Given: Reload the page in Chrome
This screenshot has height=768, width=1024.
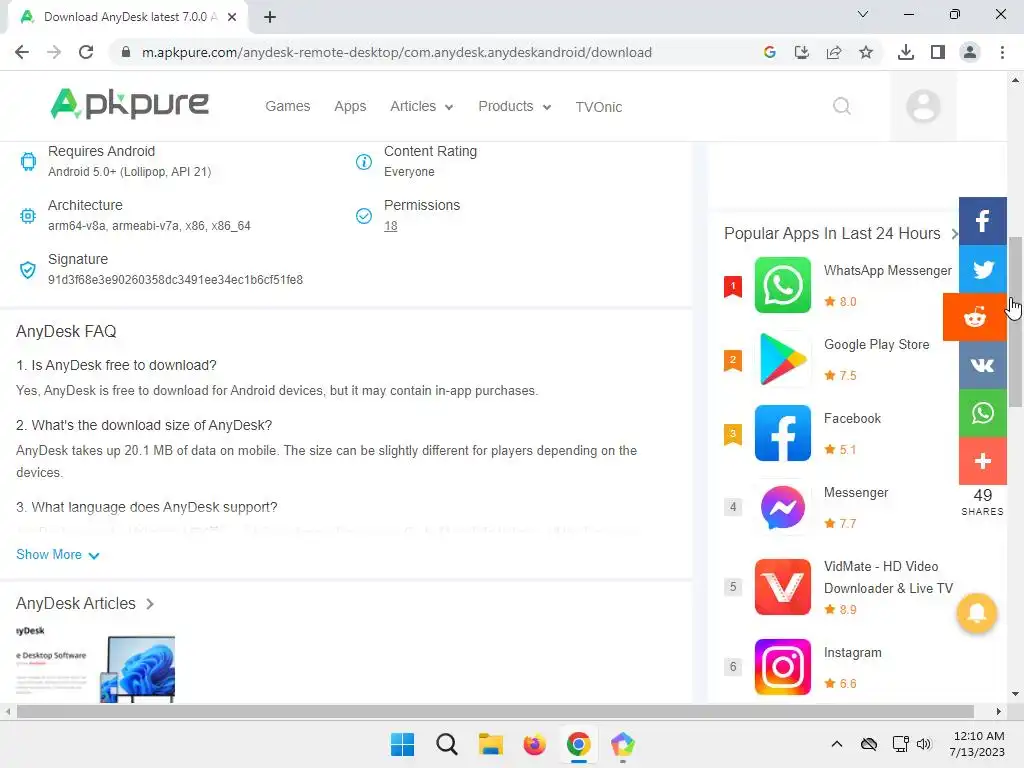Looking at the screenshot, I should (x=86, y=52).
